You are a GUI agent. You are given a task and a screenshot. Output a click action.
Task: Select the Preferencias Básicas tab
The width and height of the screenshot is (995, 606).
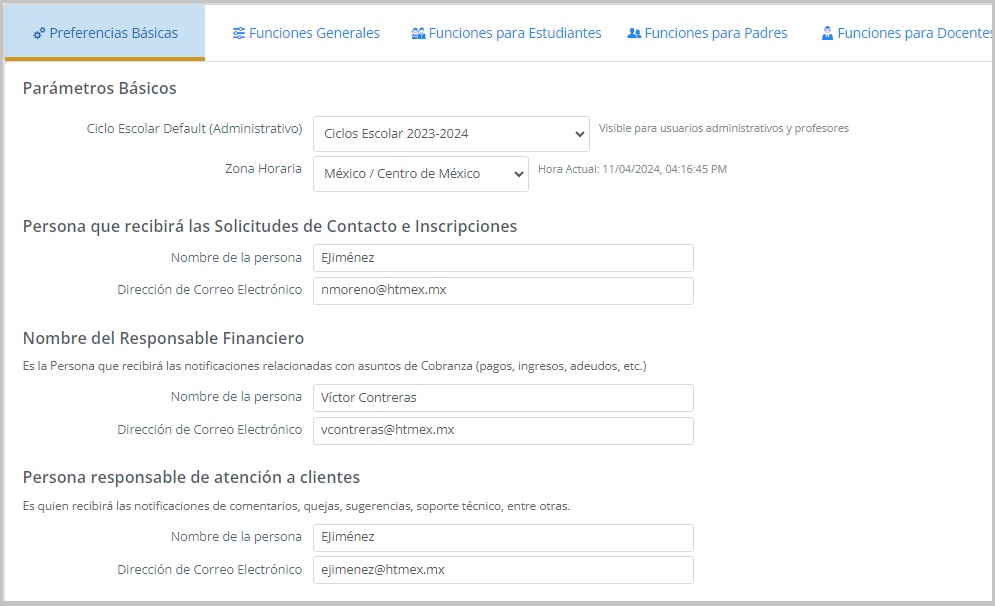point(113,33)
